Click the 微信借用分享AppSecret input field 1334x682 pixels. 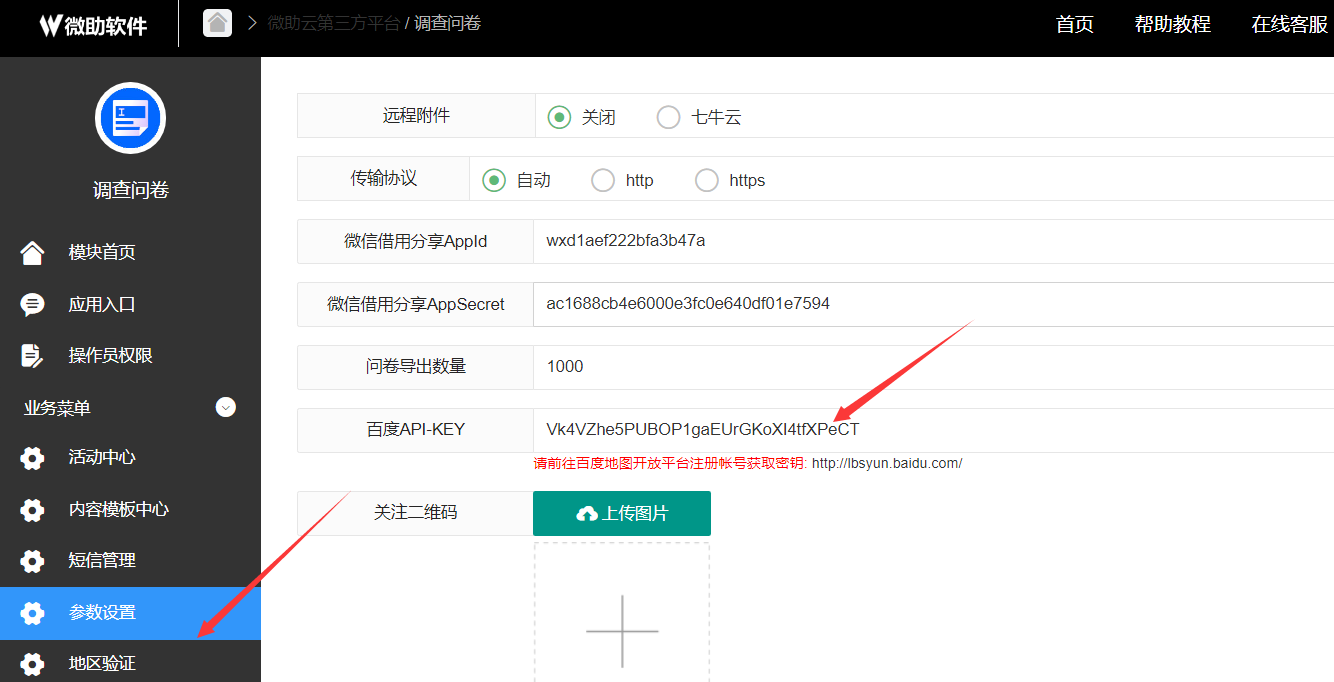(x=933, y=304)
